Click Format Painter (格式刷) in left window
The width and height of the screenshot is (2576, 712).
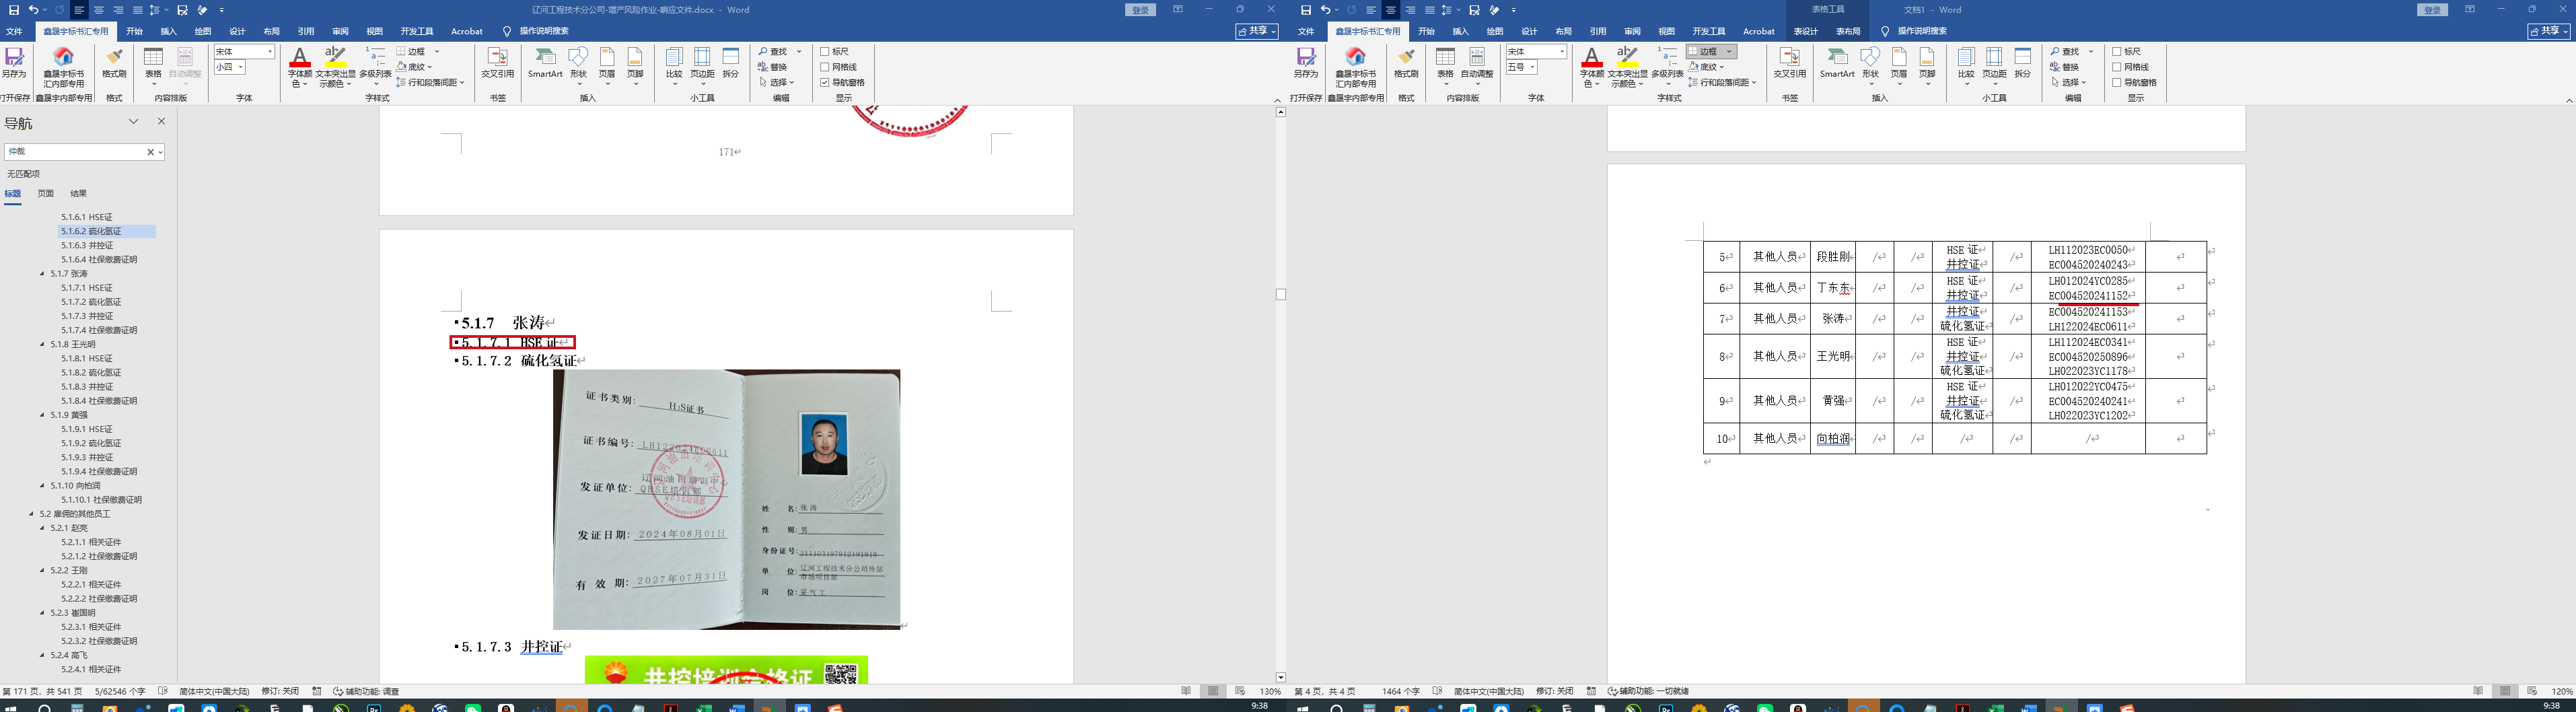tap(114, 63)
